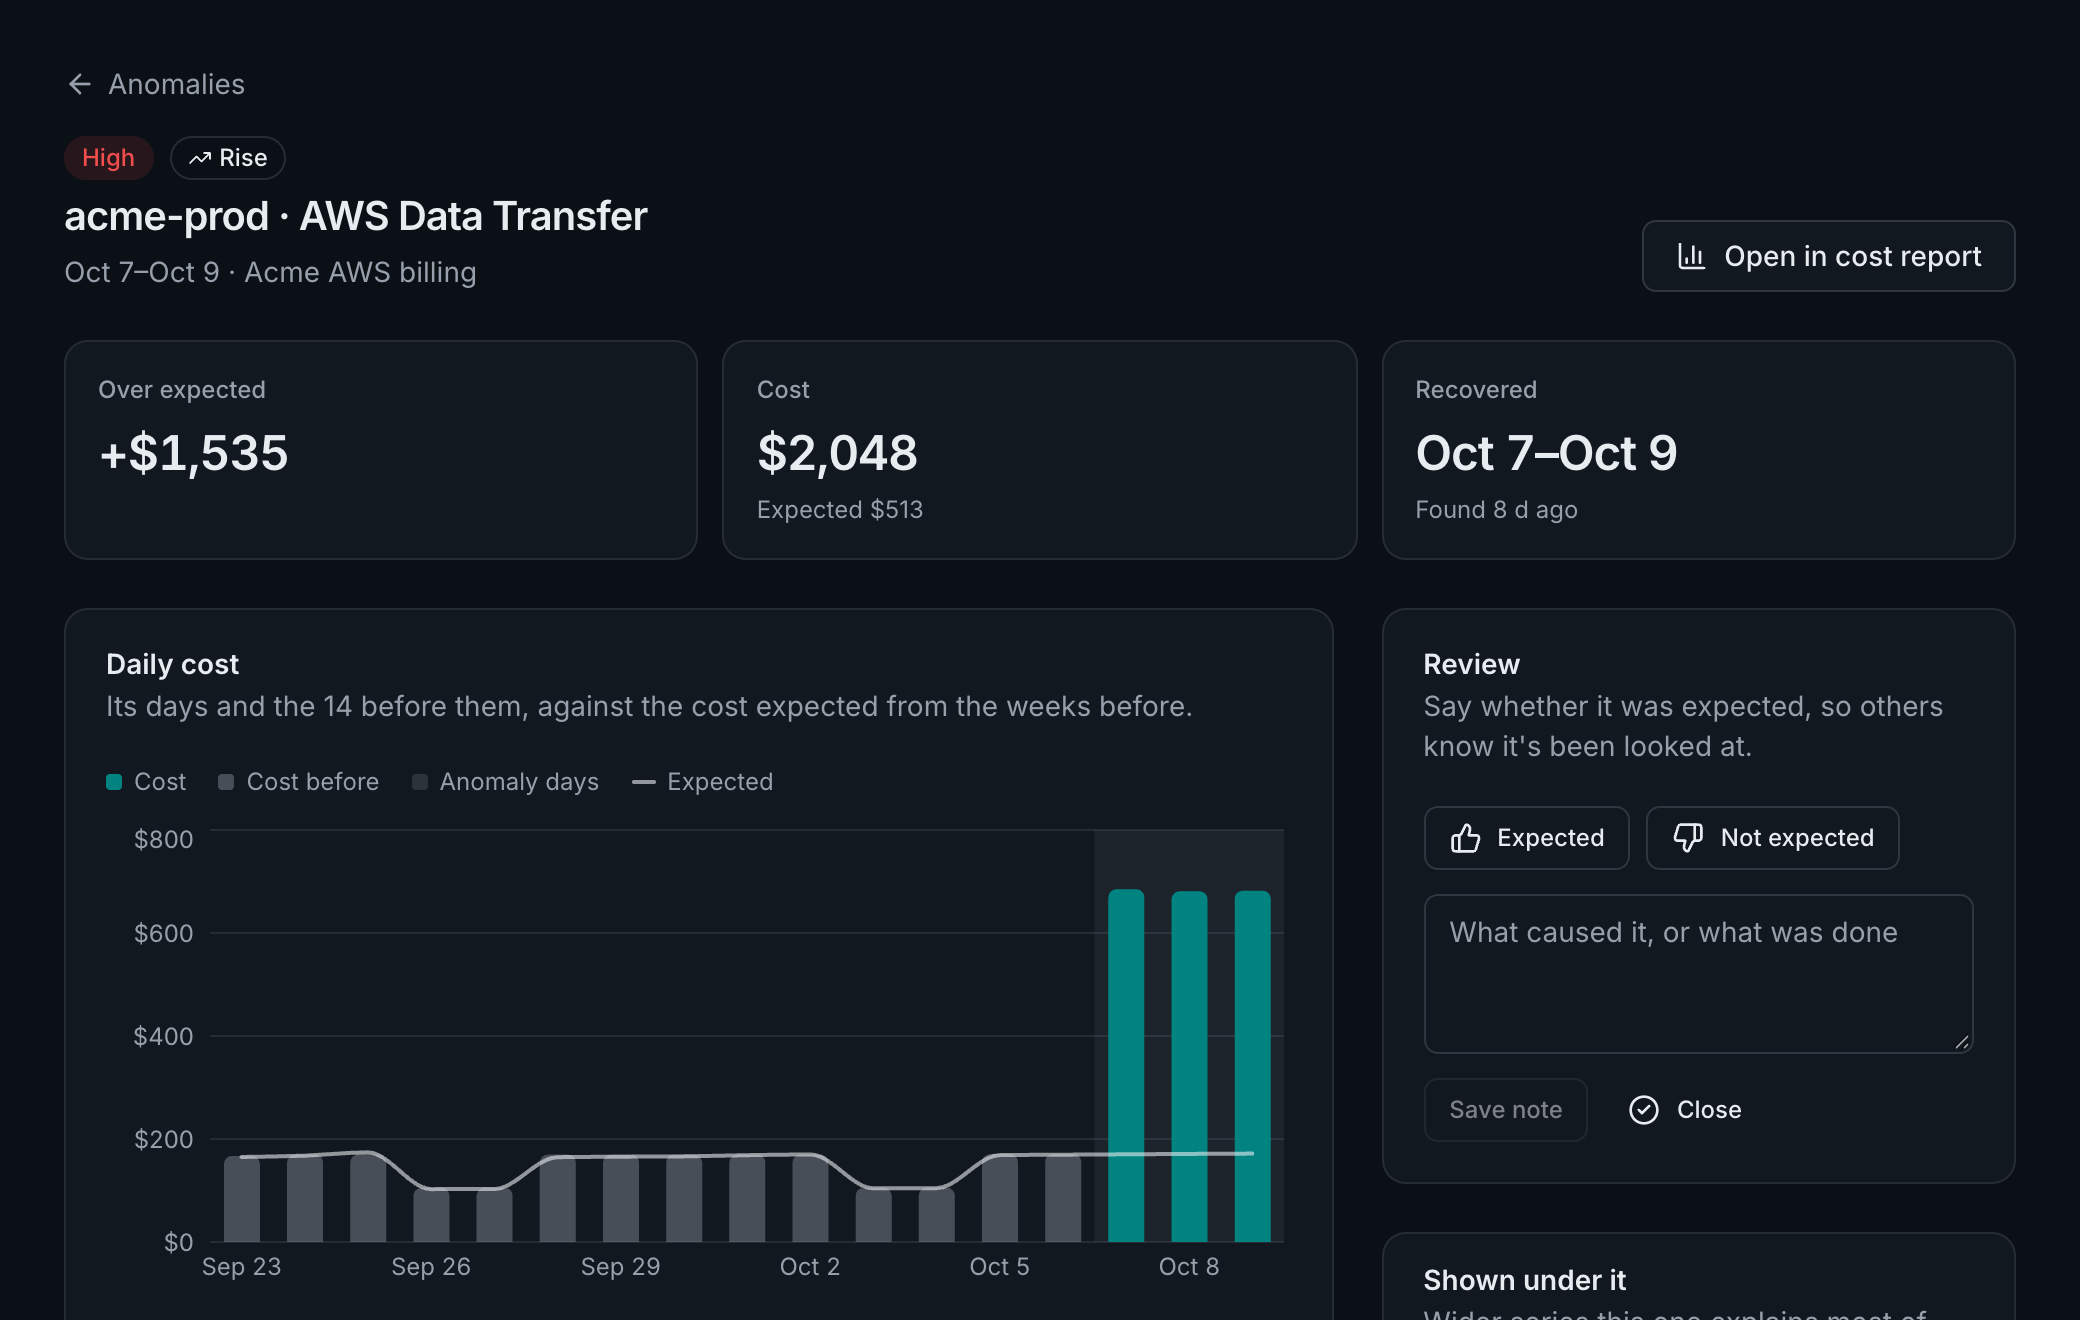Click the $600 axis label
The height and width of the screenshot is (1320, 2080).
tap(163, 933)
